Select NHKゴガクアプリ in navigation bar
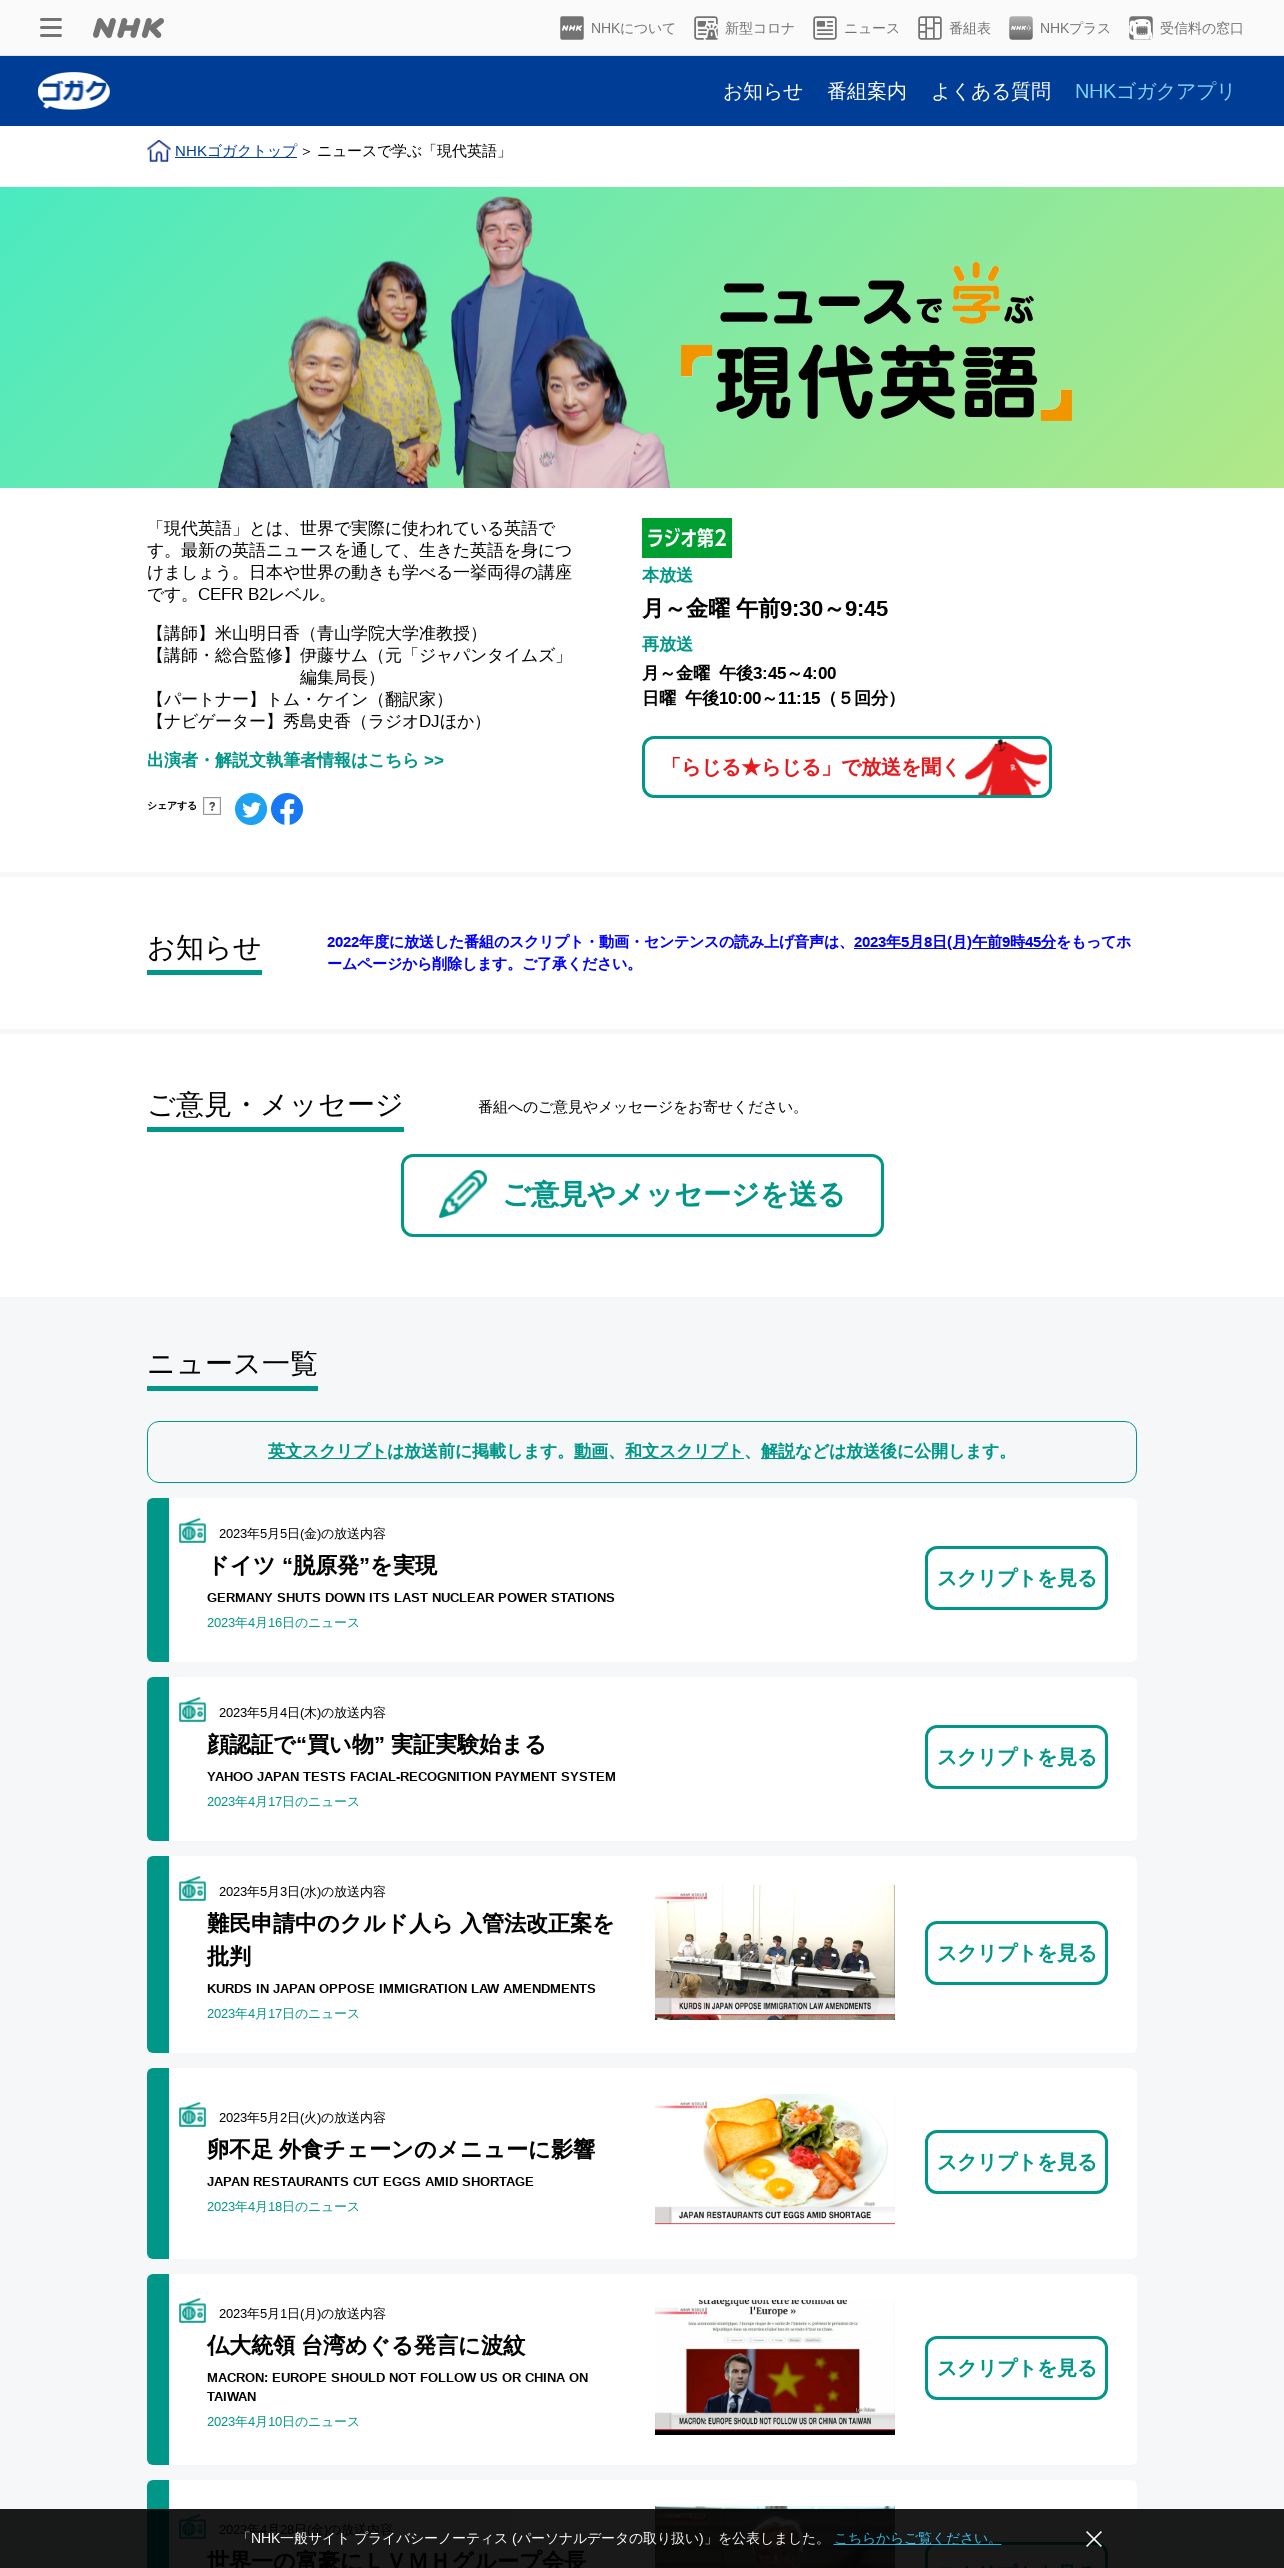 [1155, 91]
